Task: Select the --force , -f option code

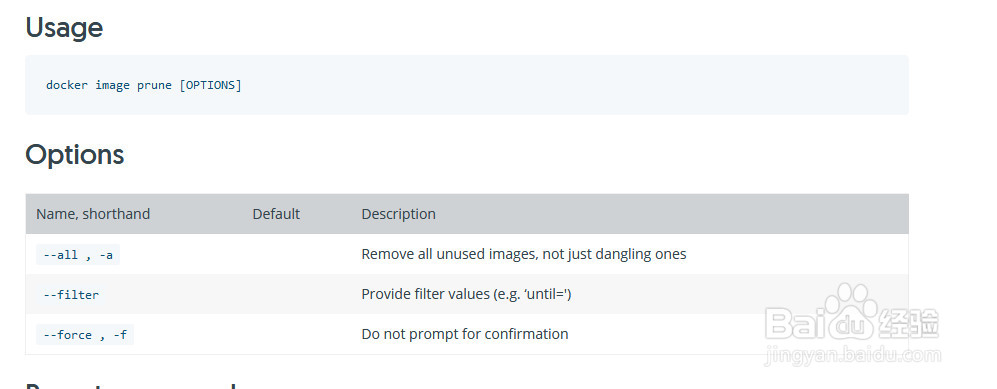Action: (85, 335)
